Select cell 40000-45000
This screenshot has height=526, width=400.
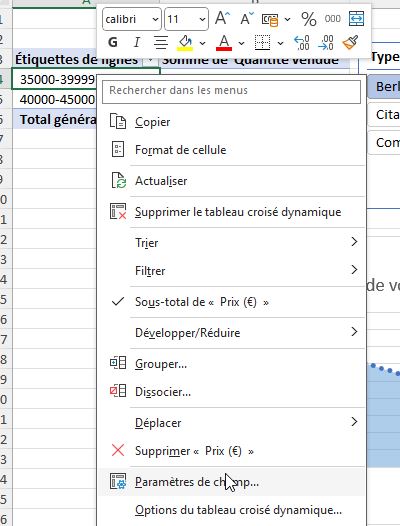(54, 99)
